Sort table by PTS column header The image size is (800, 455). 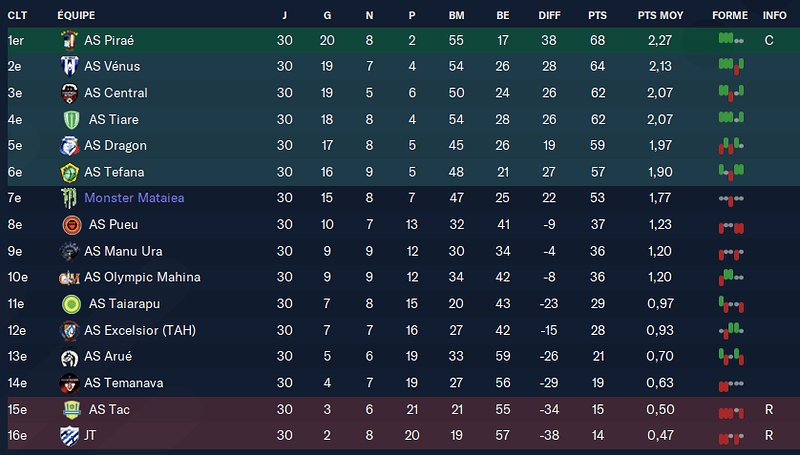pos(597,15)
